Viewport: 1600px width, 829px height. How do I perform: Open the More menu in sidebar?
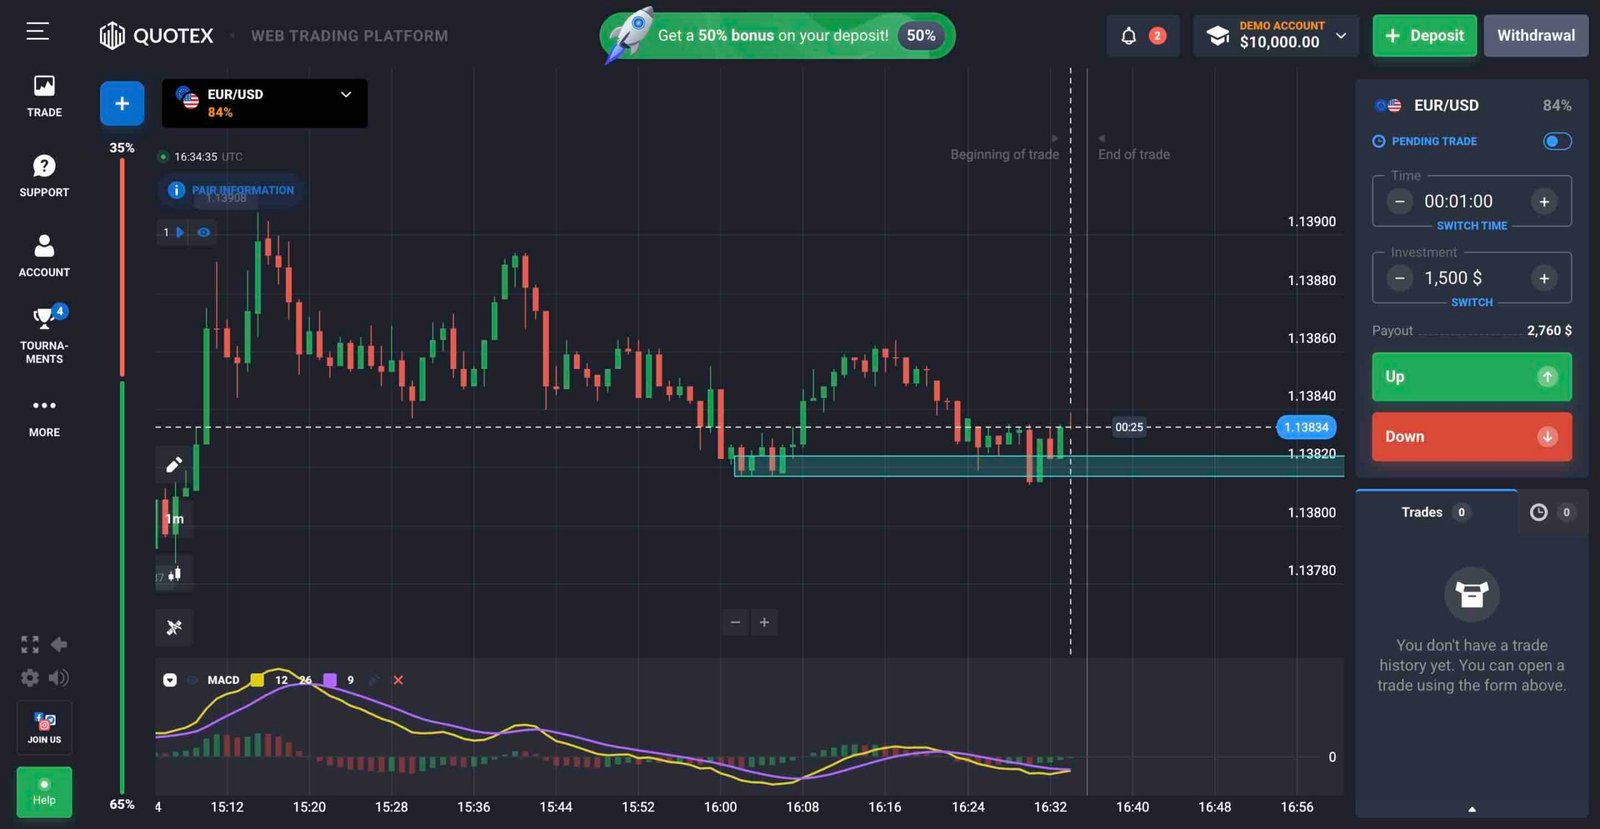point(44,417)
